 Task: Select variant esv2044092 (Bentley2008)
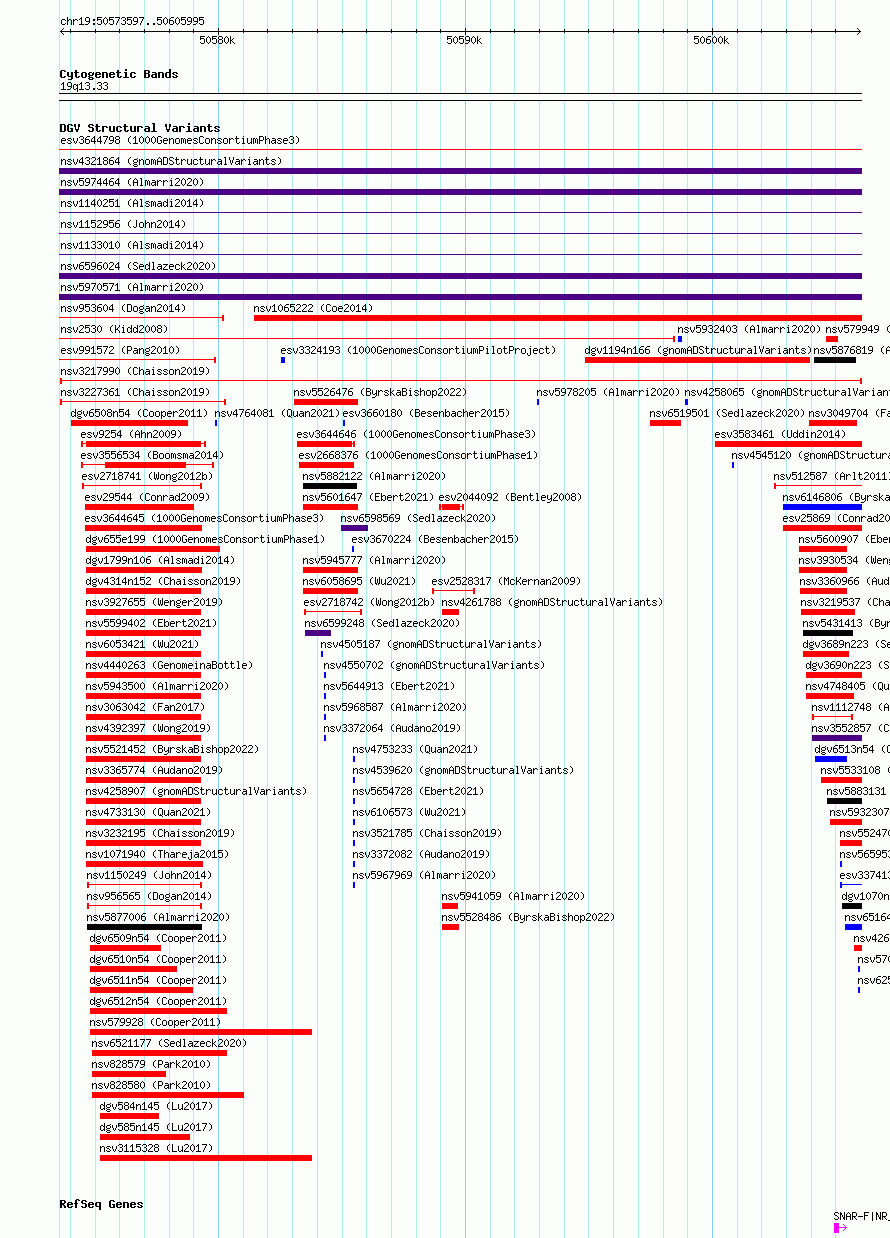coord(510,497)
